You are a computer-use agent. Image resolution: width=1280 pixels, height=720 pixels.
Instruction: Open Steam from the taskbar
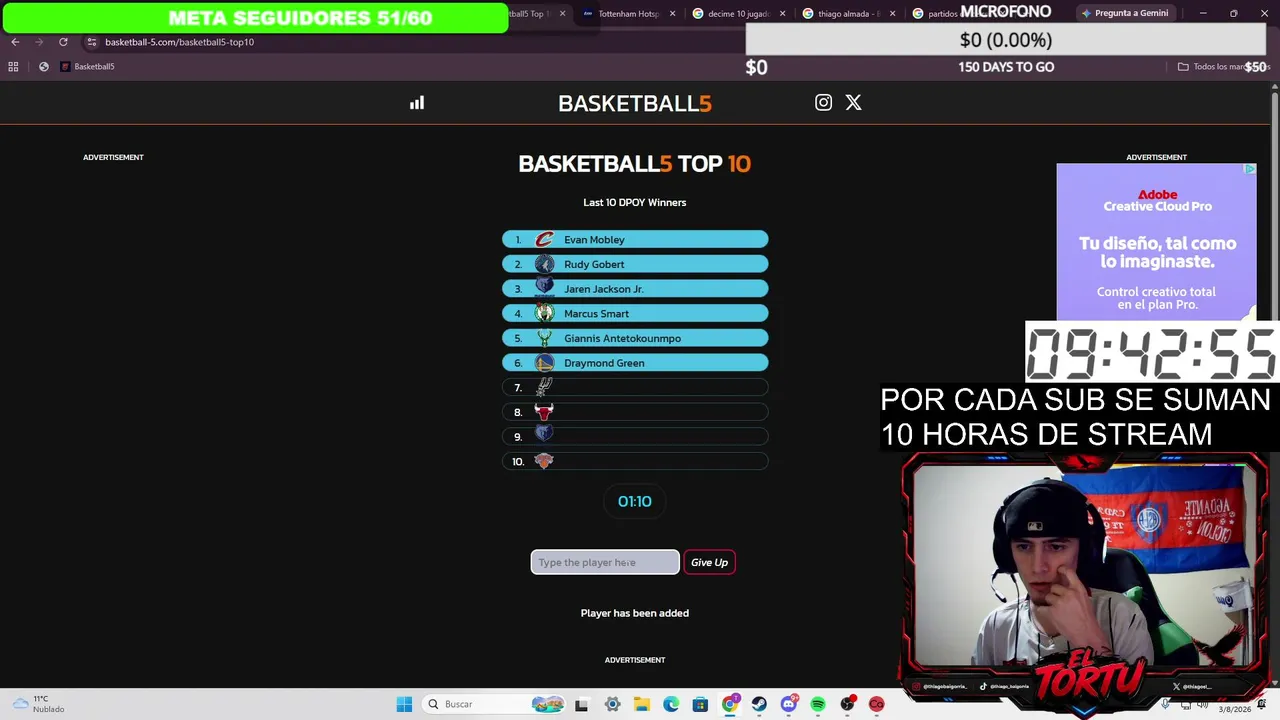(759, 704)
